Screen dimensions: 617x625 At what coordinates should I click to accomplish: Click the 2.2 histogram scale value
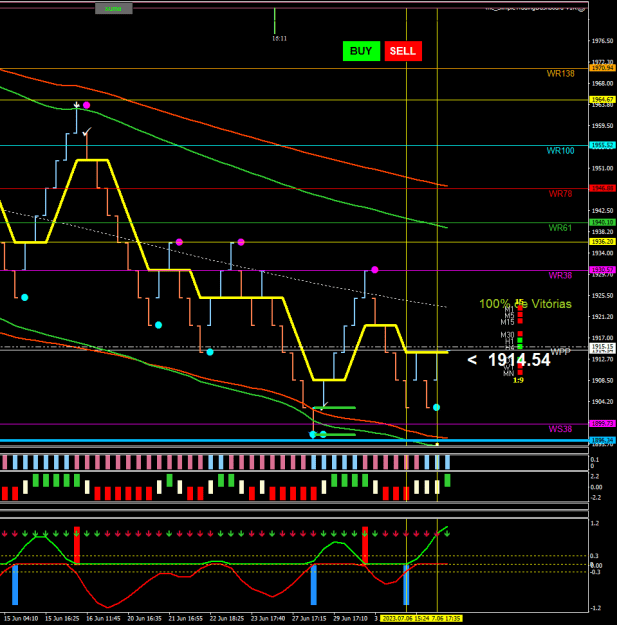click(594, 476)
